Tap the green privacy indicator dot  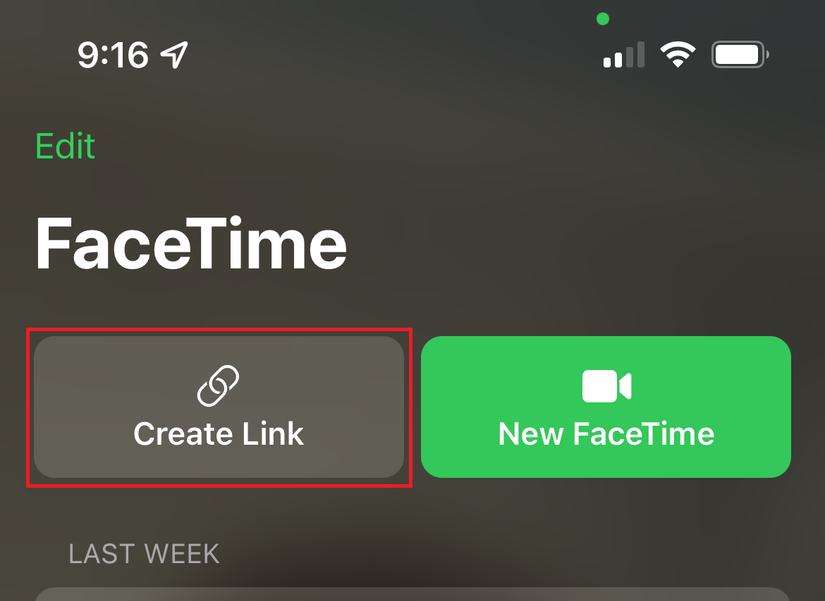(602, 18)
